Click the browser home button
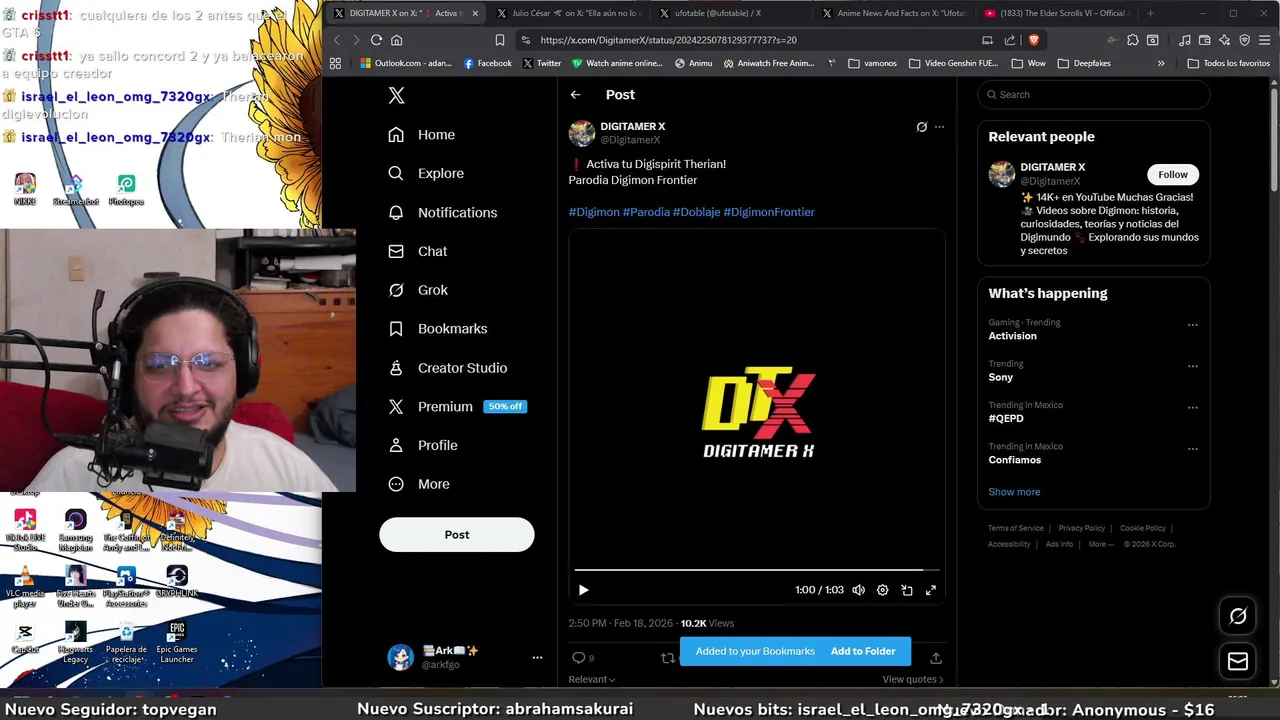Image resolution: width=1280 pixels, height=720 pixels. tap(396, 40)
